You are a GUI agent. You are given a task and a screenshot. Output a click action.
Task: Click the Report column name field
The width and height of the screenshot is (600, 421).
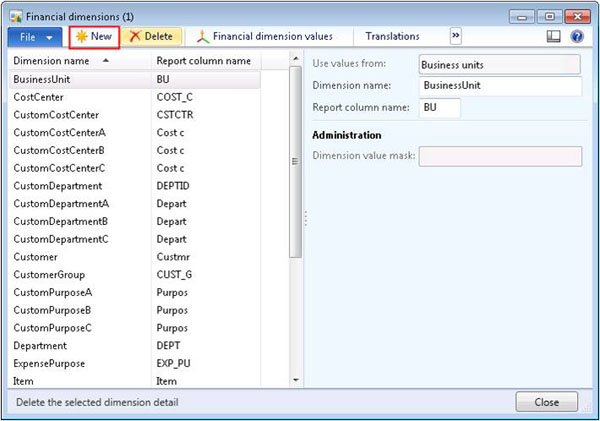439,106
